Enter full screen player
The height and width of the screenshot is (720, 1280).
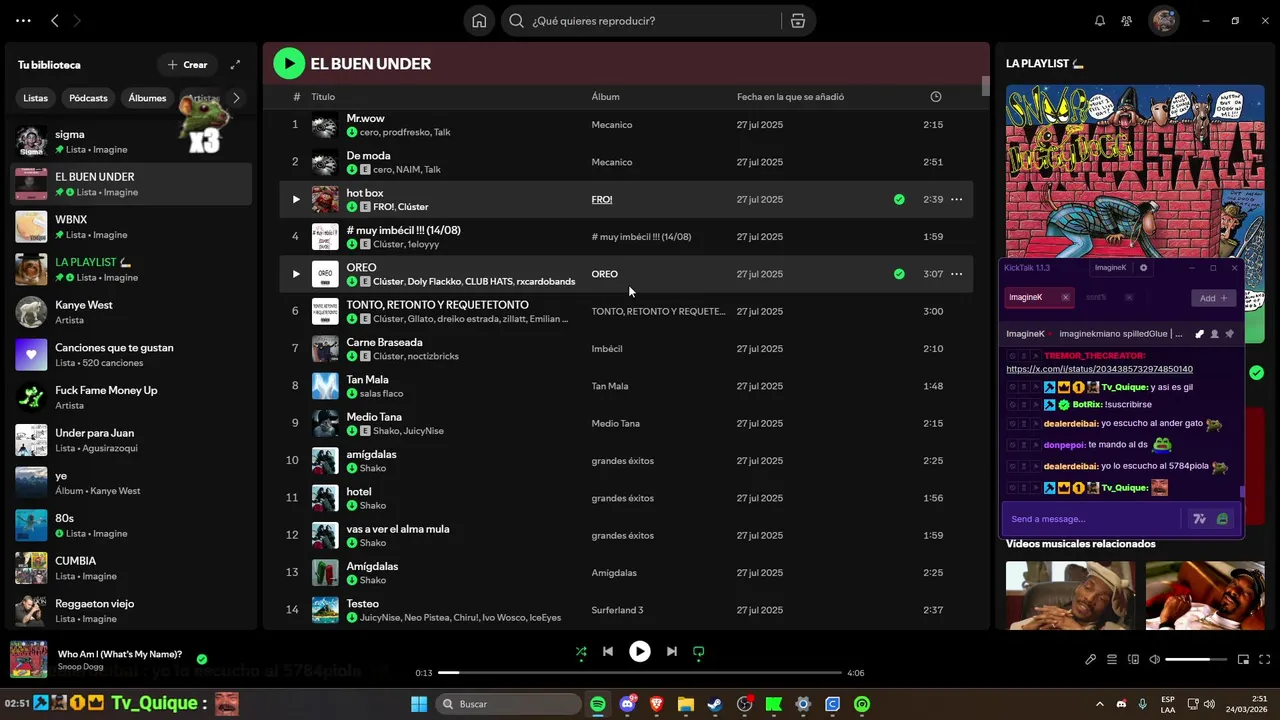[1264, 660]
